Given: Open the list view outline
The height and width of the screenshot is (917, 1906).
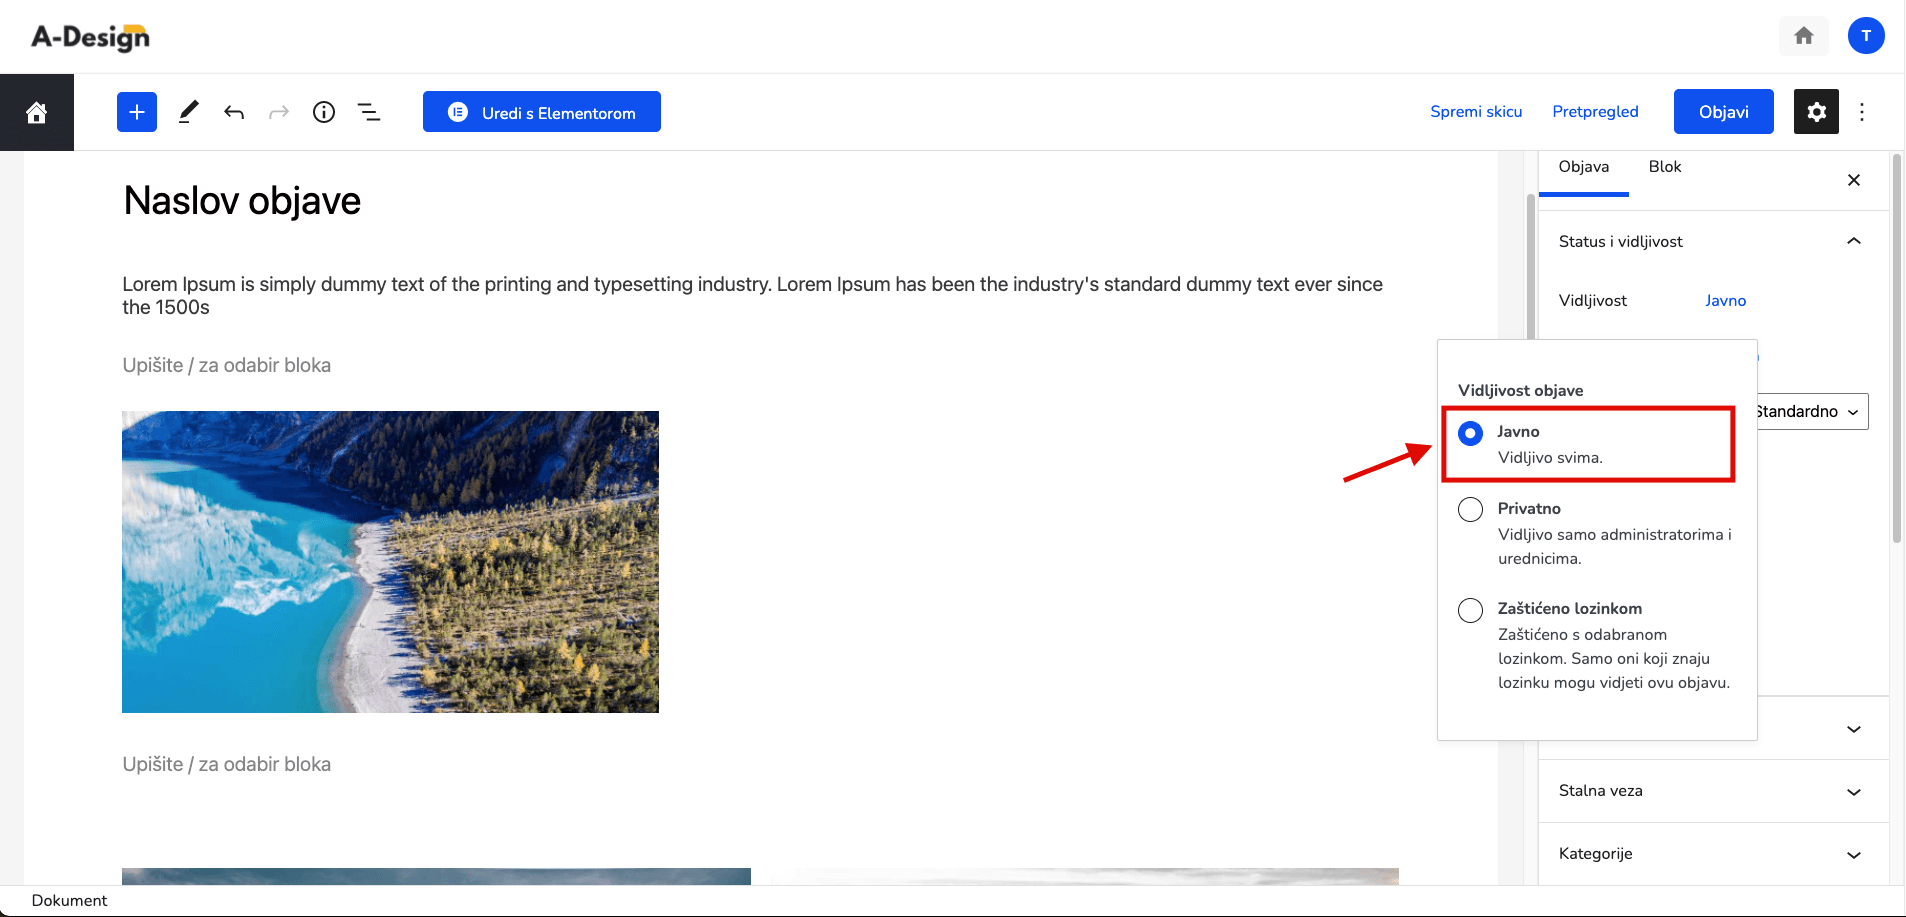Looking at the screenshot, I should tap(369, 112).
